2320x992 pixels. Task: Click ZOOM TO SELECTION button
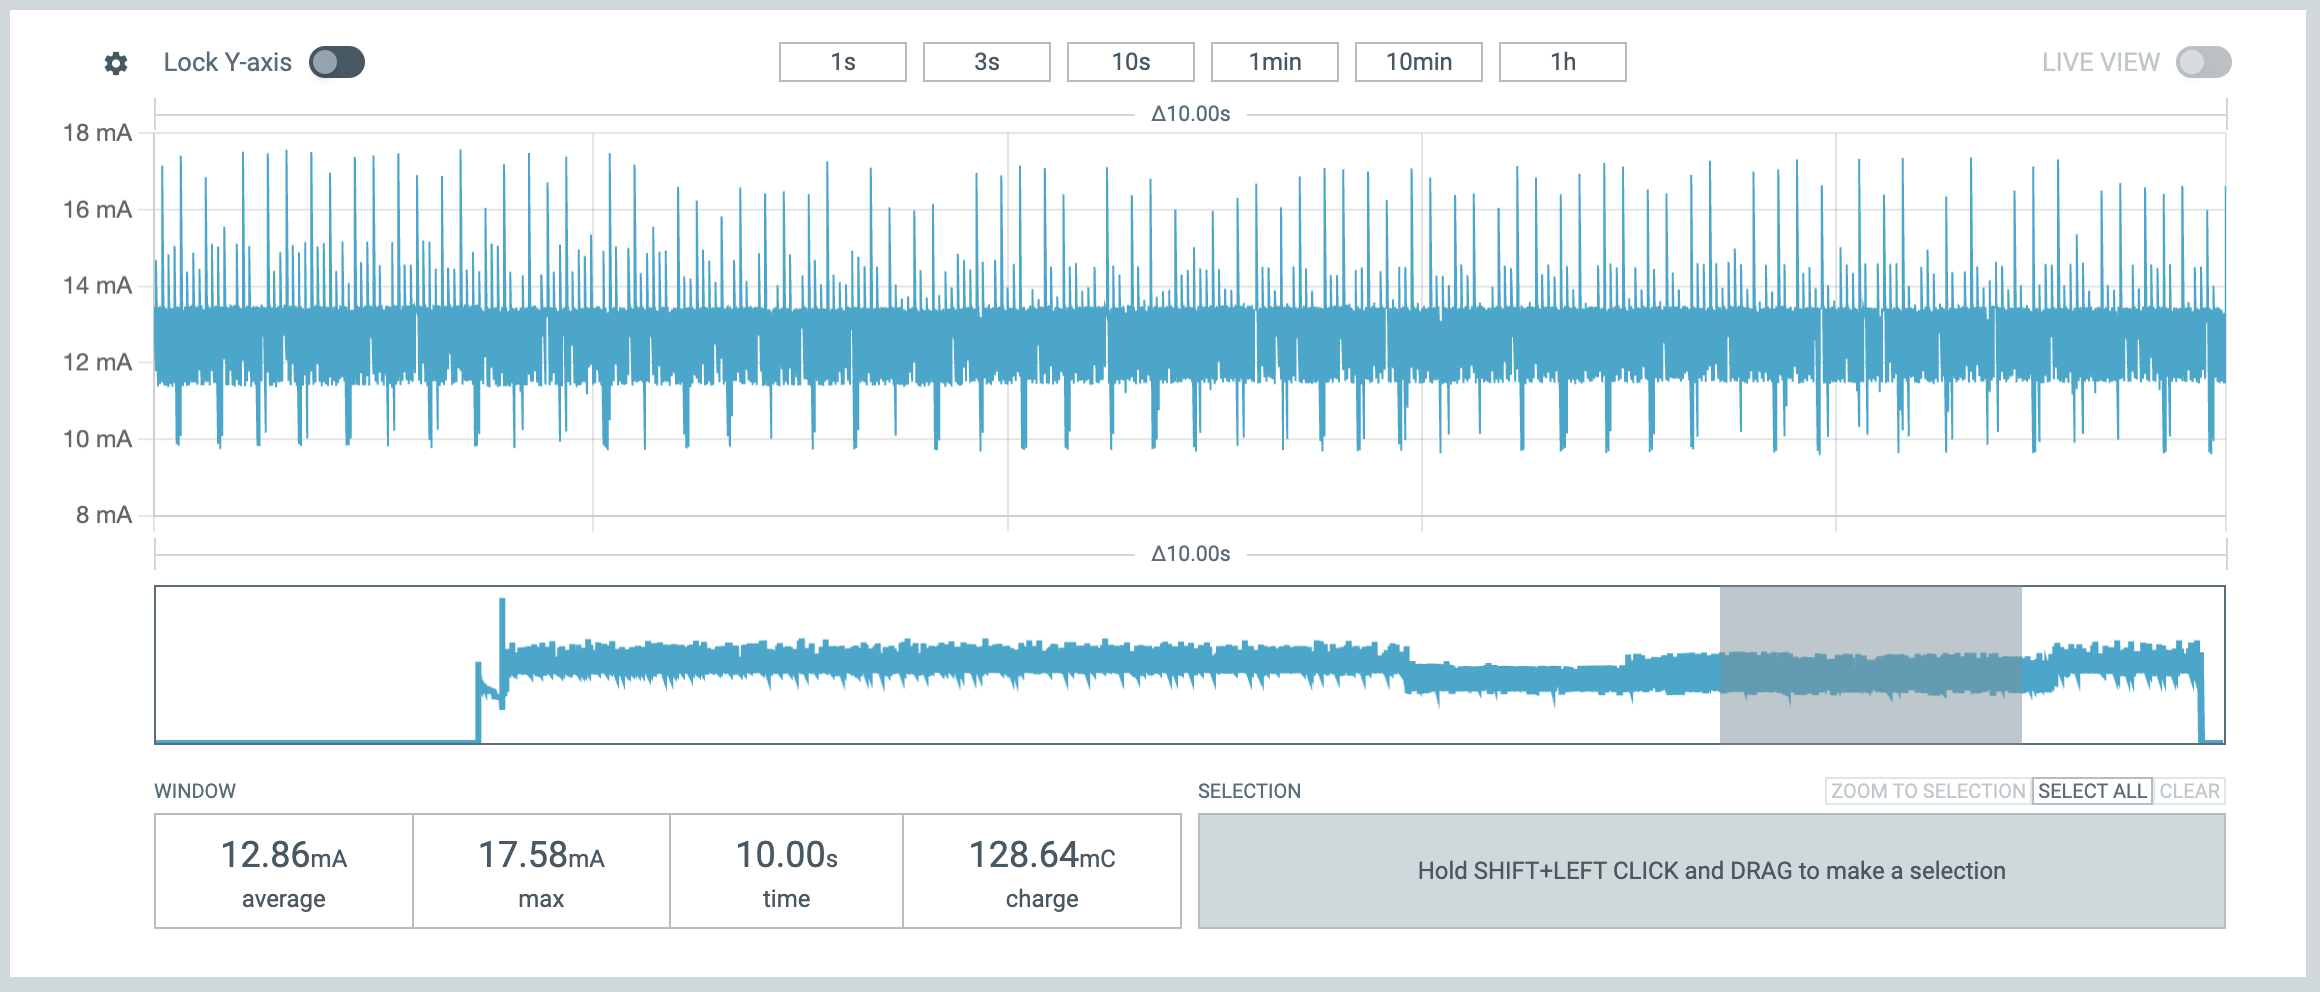(x=1928, y=791)
